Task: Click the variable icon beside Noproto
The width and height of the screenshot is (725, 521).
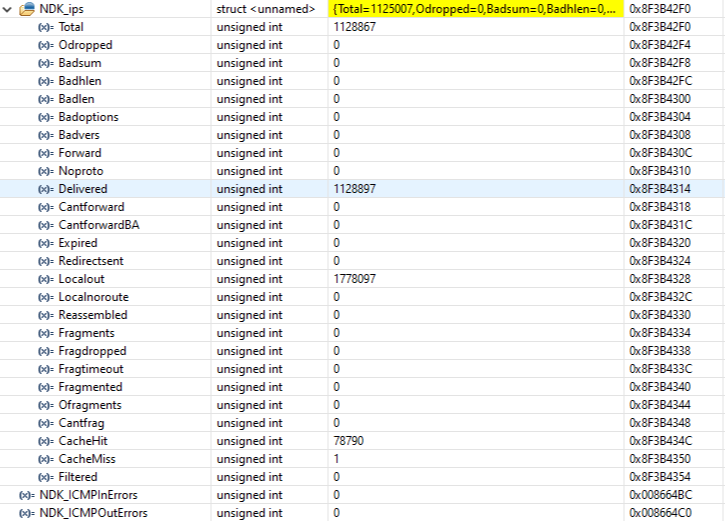Action: 46,172
